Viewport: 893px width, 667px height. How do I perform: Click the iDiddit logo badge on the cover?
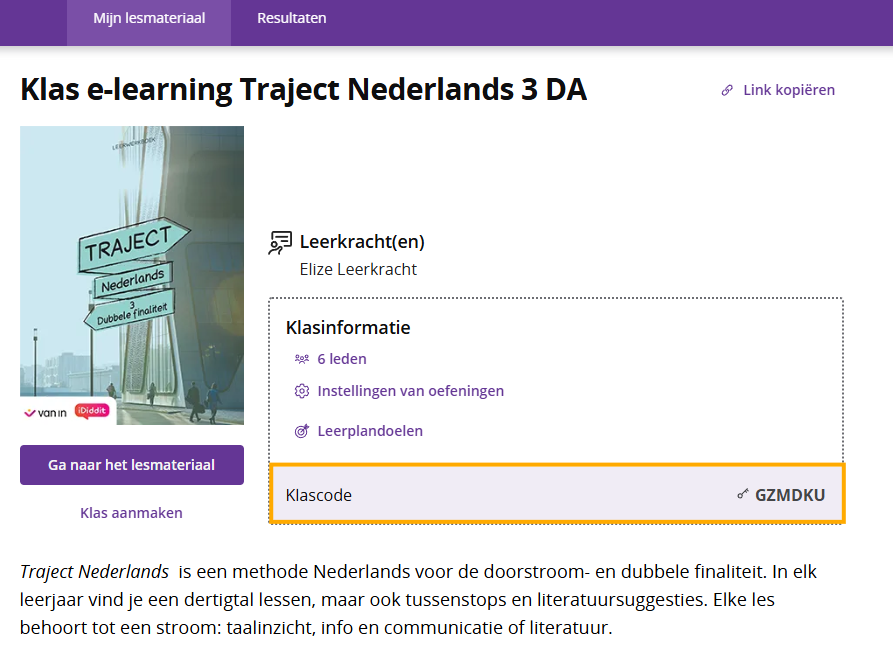click(x=92, y=411)
